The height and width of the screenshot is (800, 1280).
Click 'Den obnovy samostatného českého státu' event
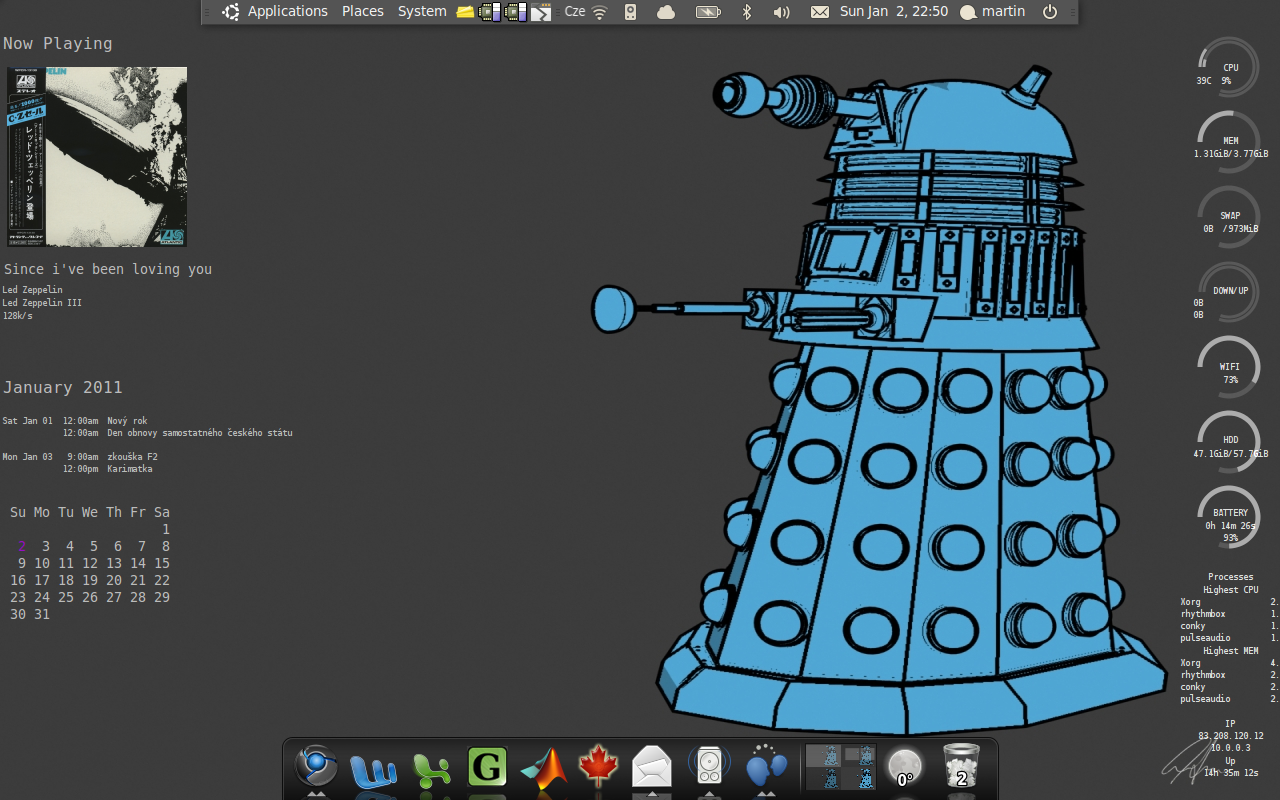(x=200, y=433)
